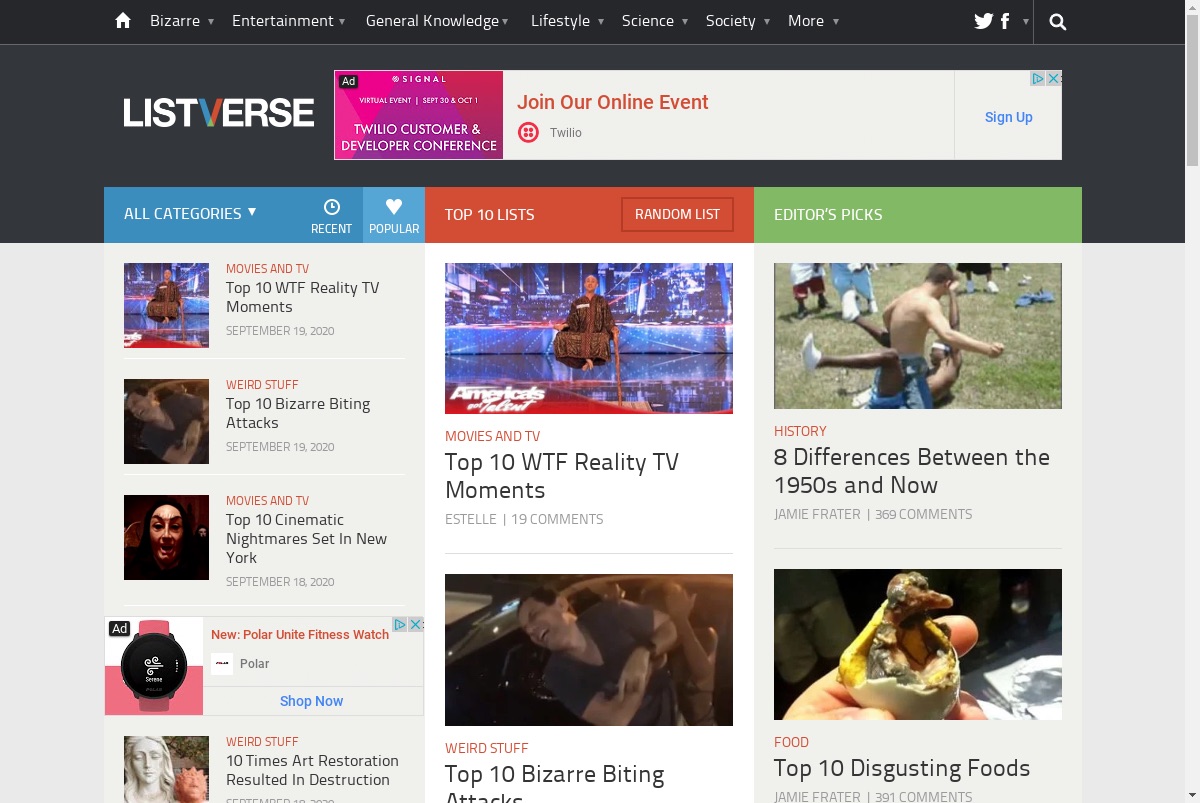Open sidebar Top 10 Bizarre Biting Attacks
This screenshot has width=1200, height=803.
tap(298, 413)
